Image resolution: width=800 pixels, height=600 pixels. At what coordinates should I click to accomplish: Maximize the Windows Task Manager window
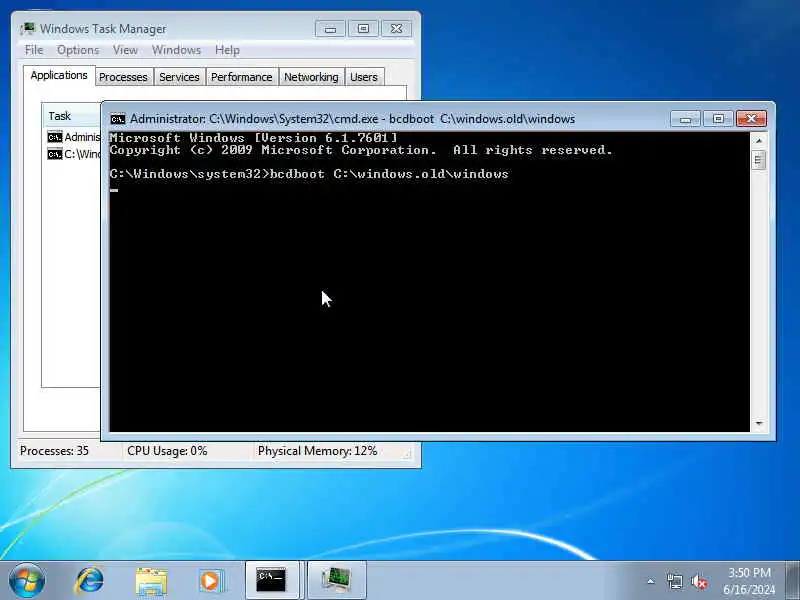coord(363,29)
